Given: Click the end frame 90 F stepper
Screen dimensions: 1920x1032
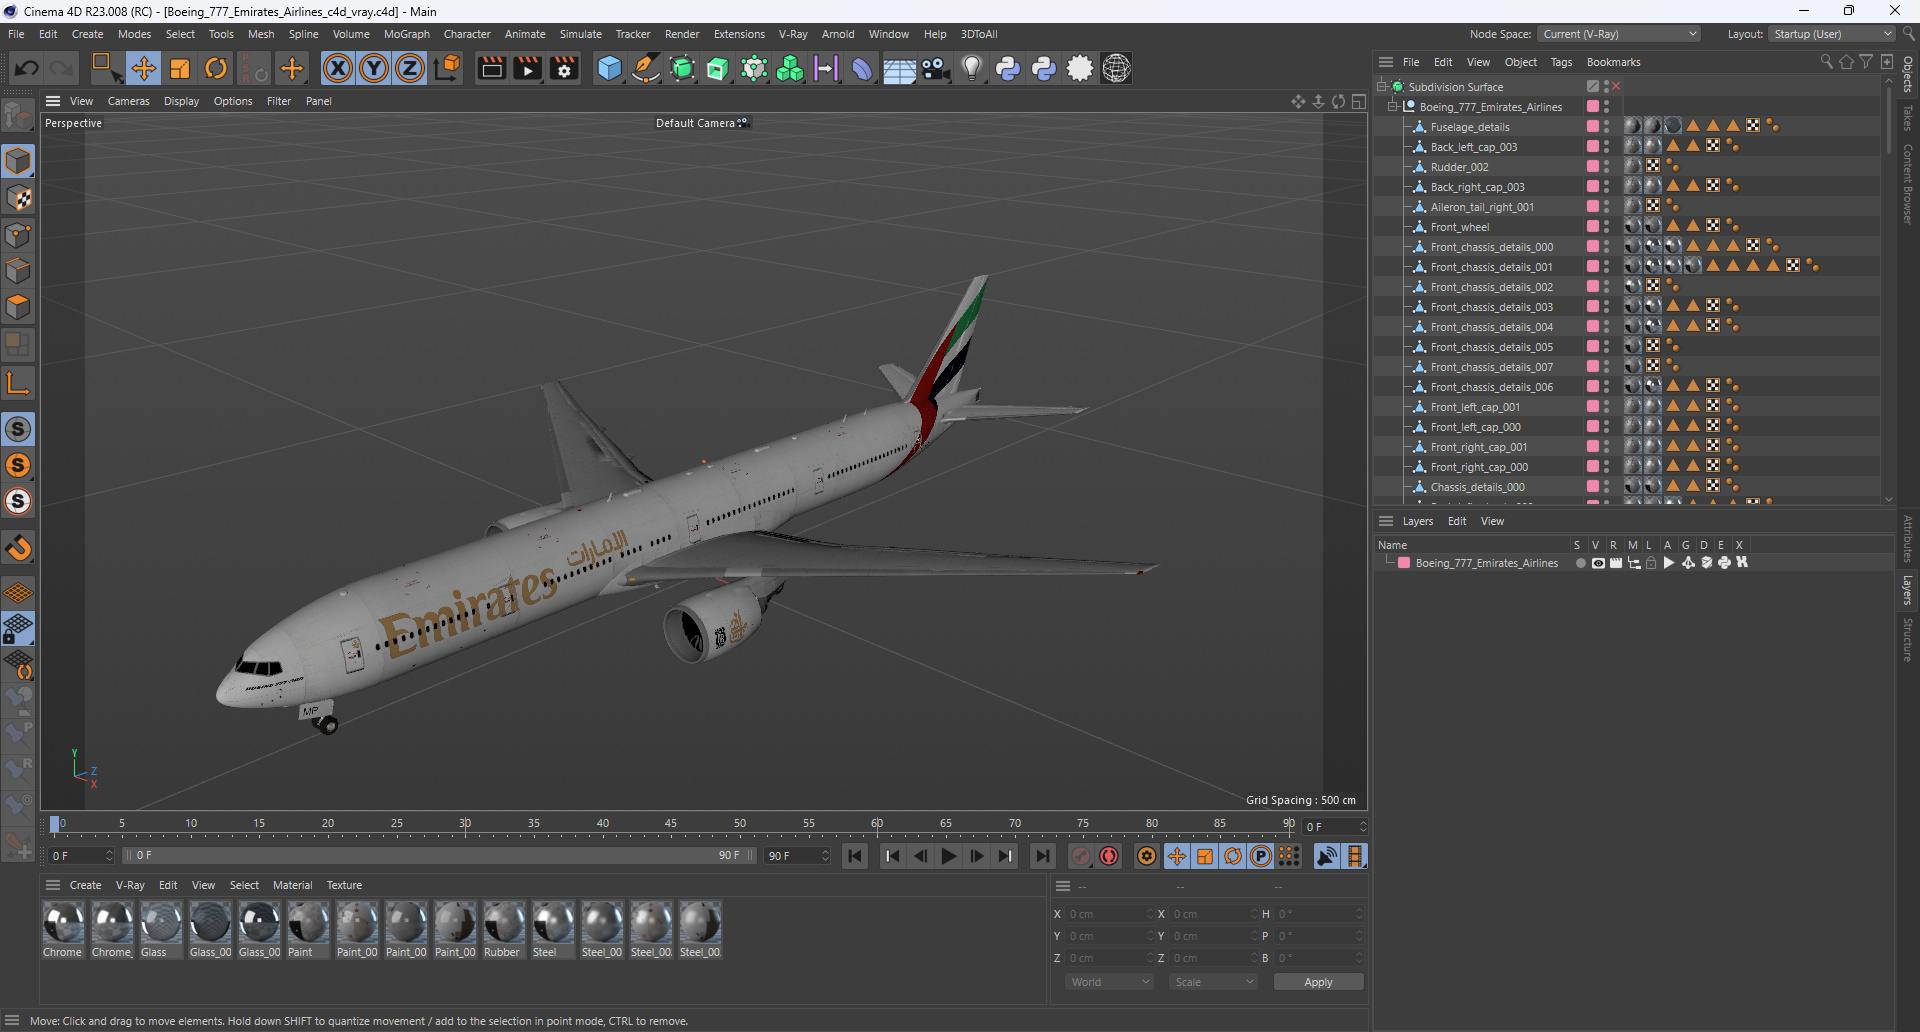Looking at the screenshot, I should pyautogui.click(x=825, y=856).
